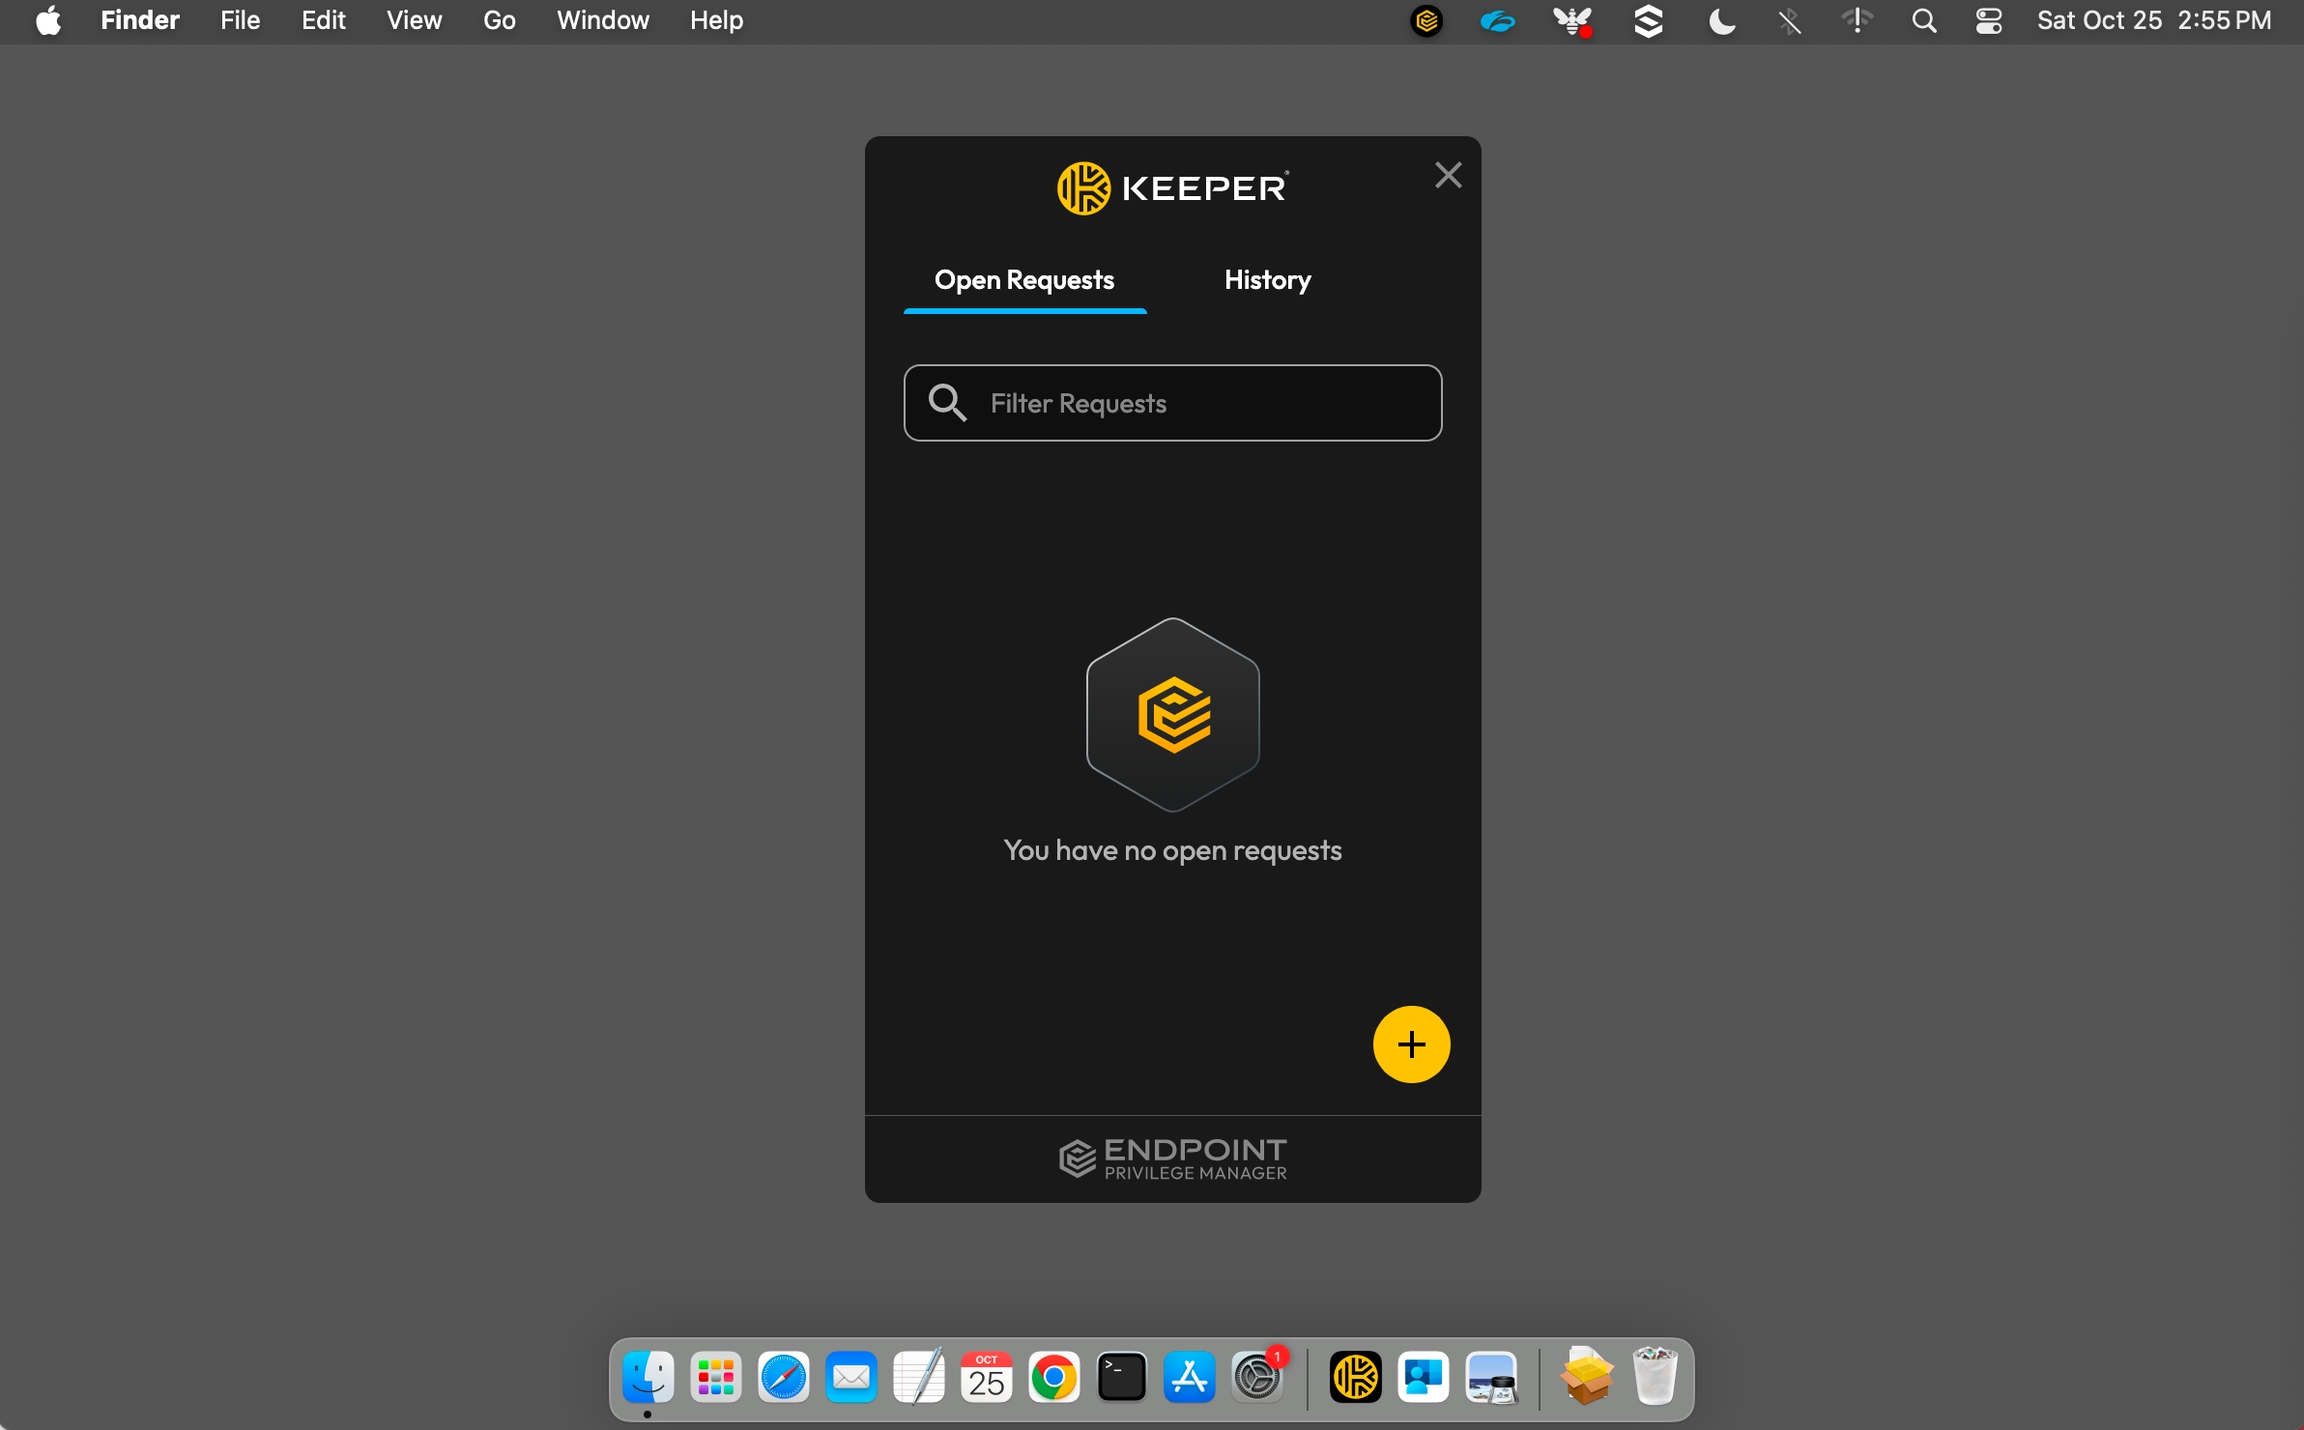Click the Filter Requests search field

1172,403
